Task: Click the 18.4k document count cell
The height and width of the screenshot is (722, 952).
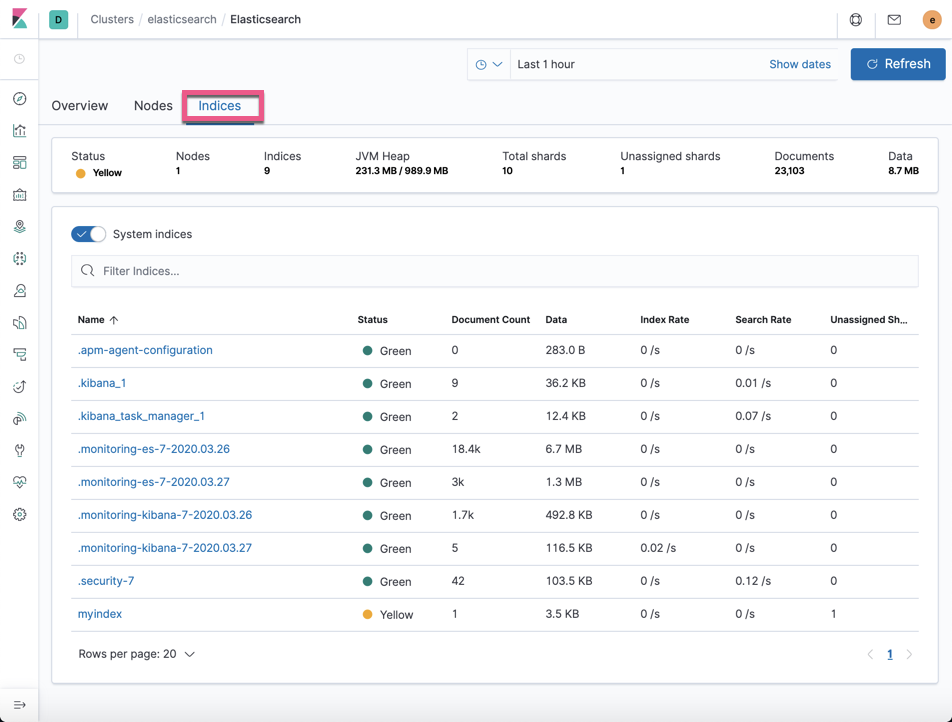Action: pos(466,449)
